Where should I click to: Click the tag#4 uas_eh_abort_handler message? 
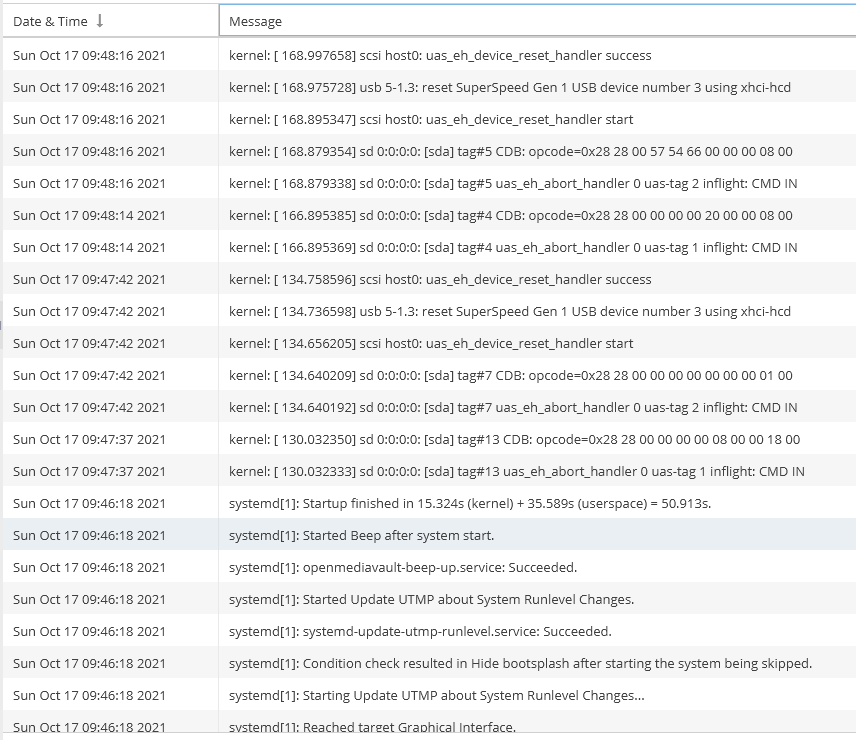coord(513,247)
